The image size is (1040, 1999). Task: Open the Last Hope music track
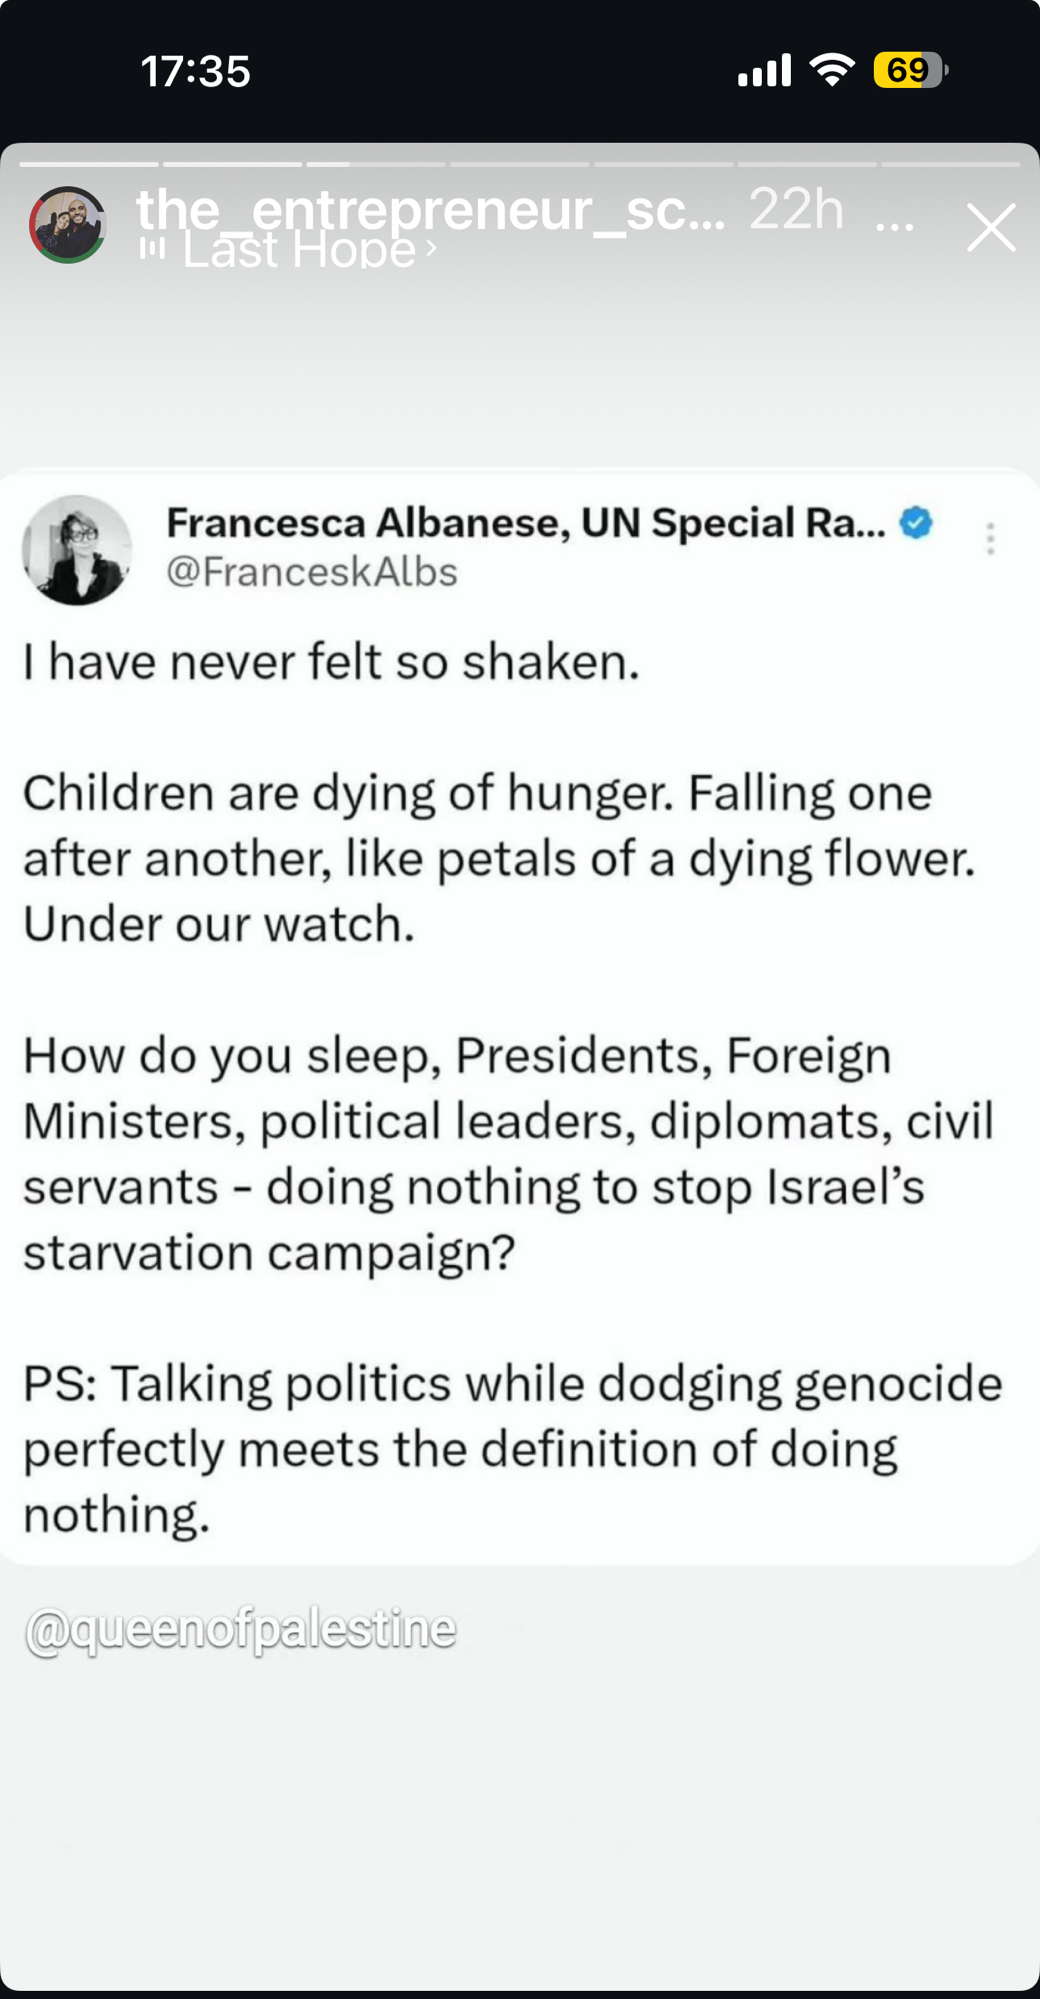298,250
